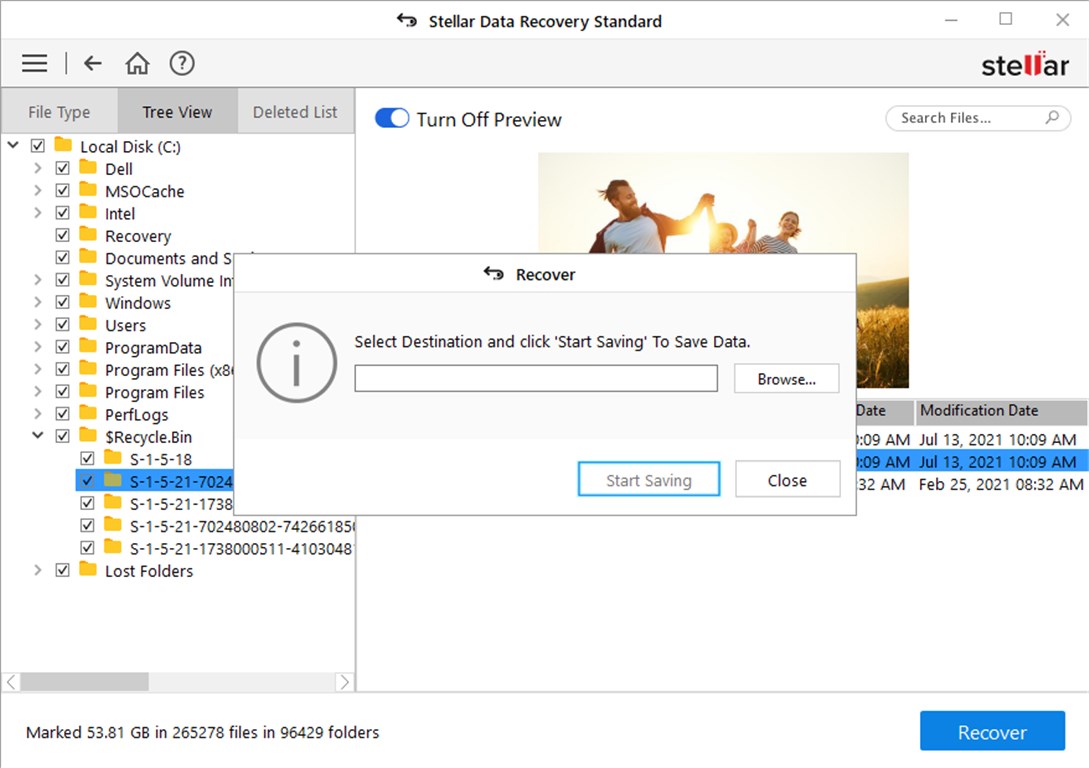The width and height of the screenshot is (1089, 768).
Task: Click the Windows folder icon
Action: pyautogui.click(x=88, y=301)
